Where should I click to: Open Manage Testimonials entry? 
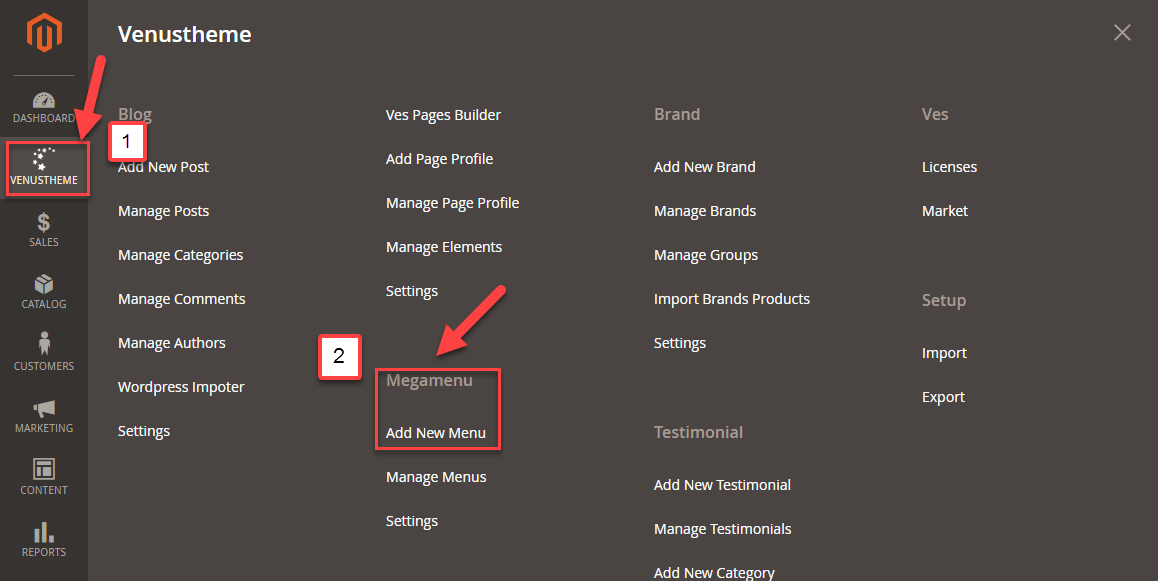click(x=722, y=529)
